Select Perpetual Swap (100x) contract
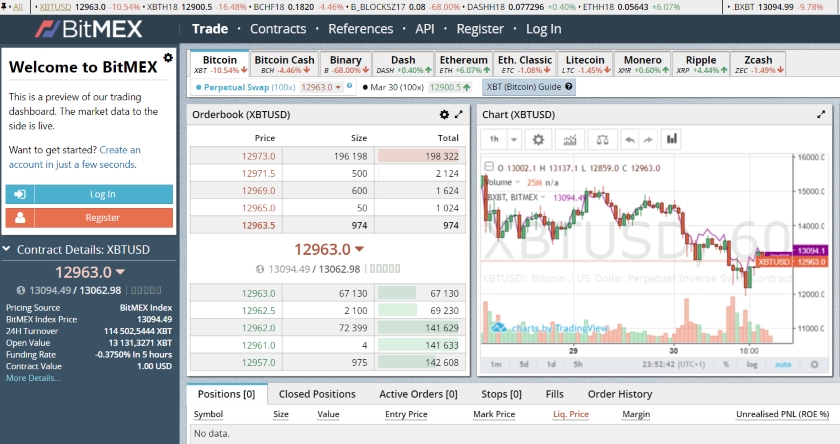Screen dimensions: 840x444 [x=245, y=87]
